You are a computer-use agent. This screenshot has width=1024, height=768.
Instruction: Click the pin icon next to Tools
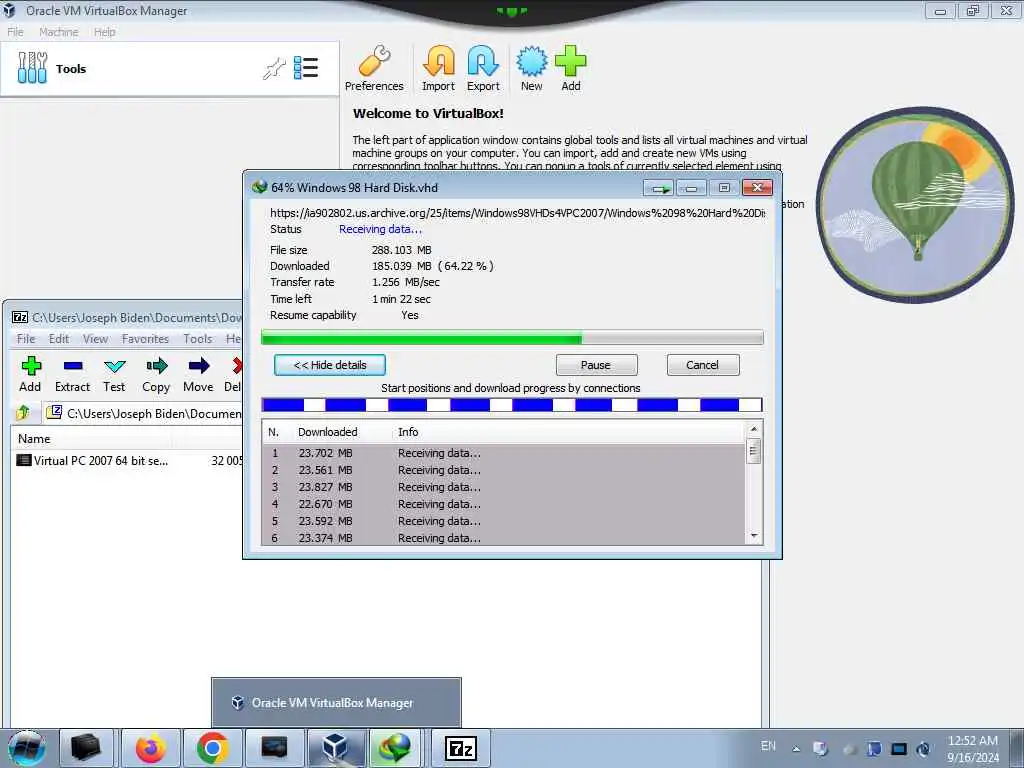tap(274, 69)
